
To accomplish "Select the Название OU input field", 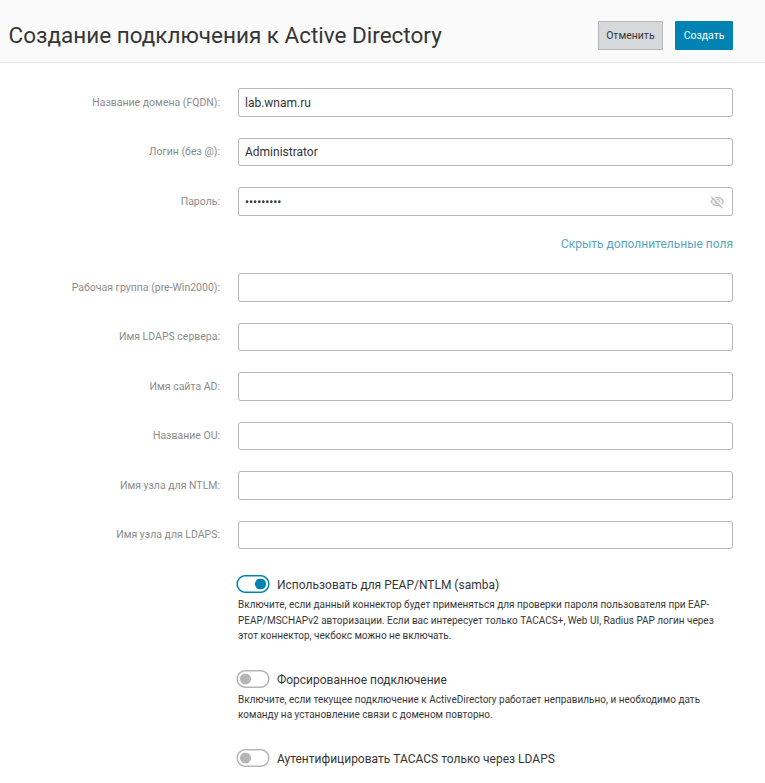I will point(485,436).
